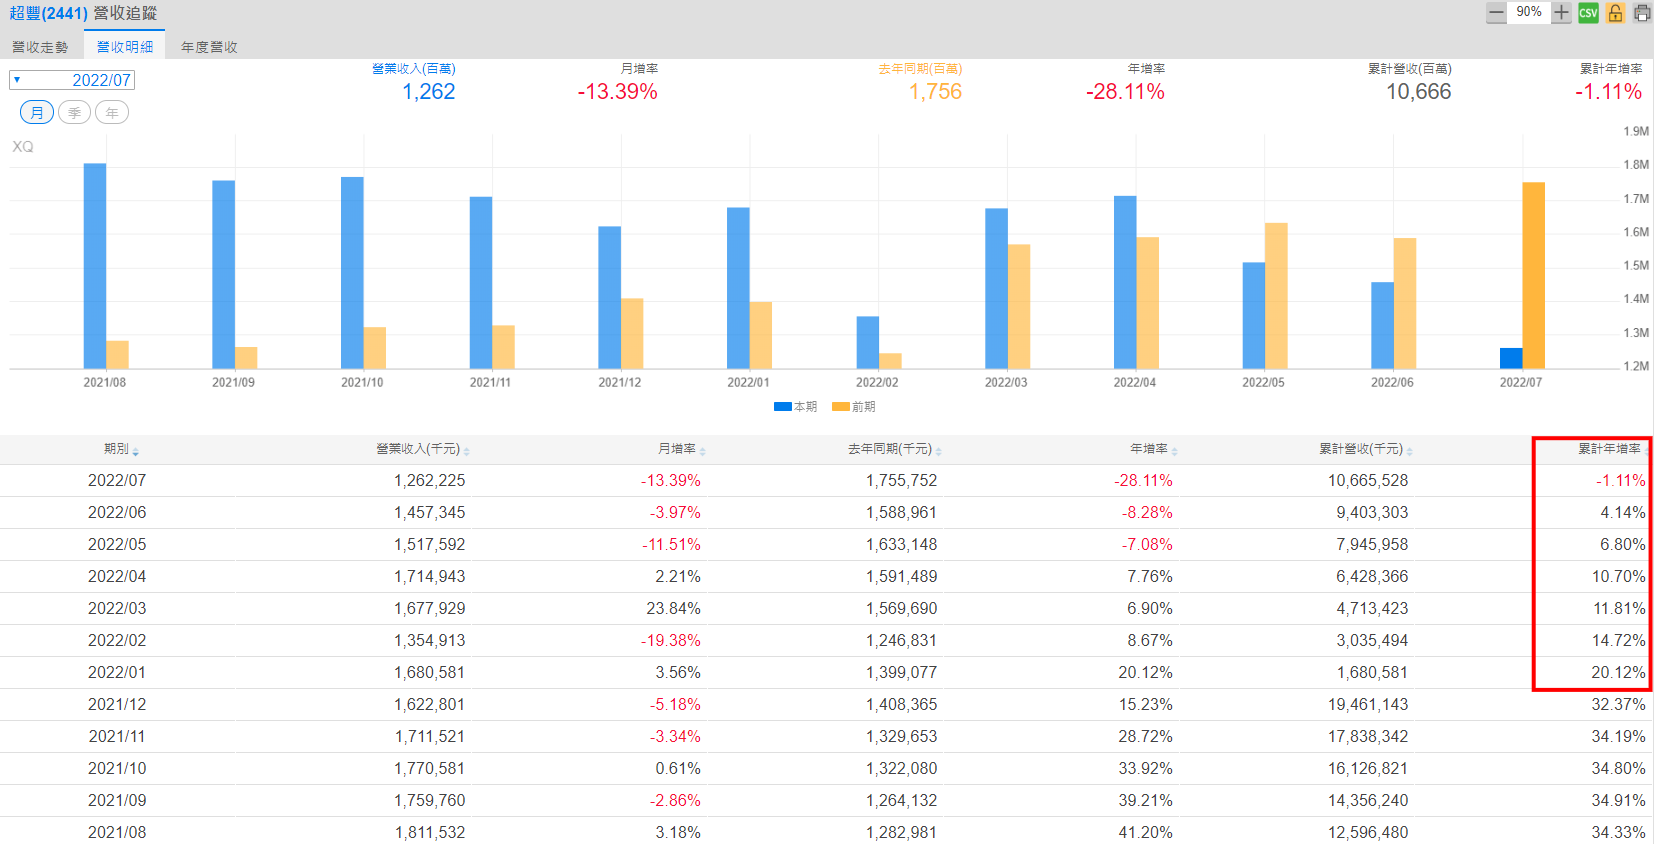Open the 超豐(2441) stock title link
Screen dimensions: 1654x844
click(x=48, y=13)
